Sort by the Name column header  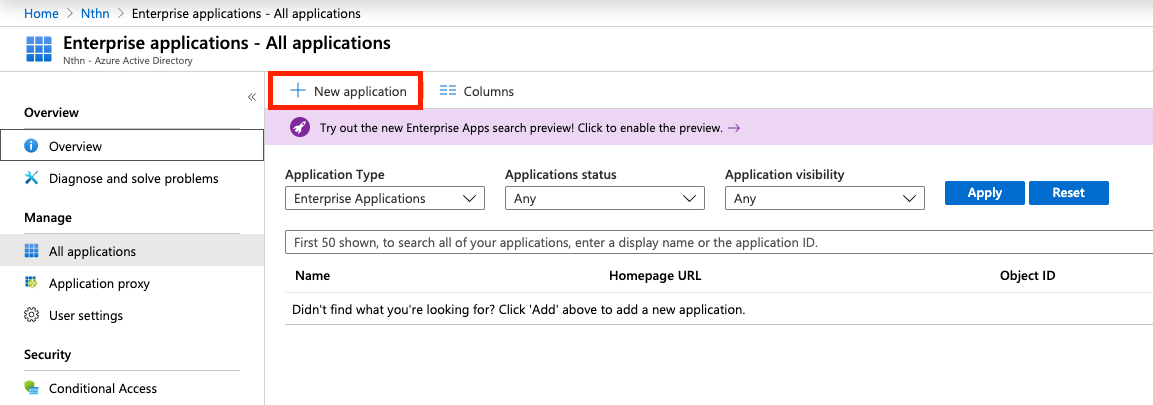tap(313, 276)
